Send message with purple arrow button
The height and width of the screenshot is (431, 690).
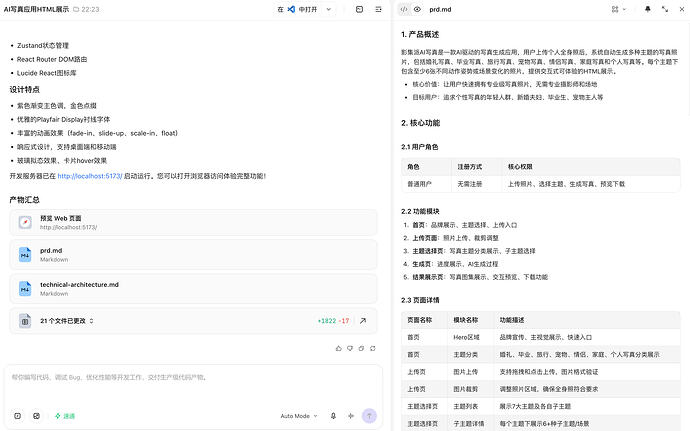(x=369, y=416)
